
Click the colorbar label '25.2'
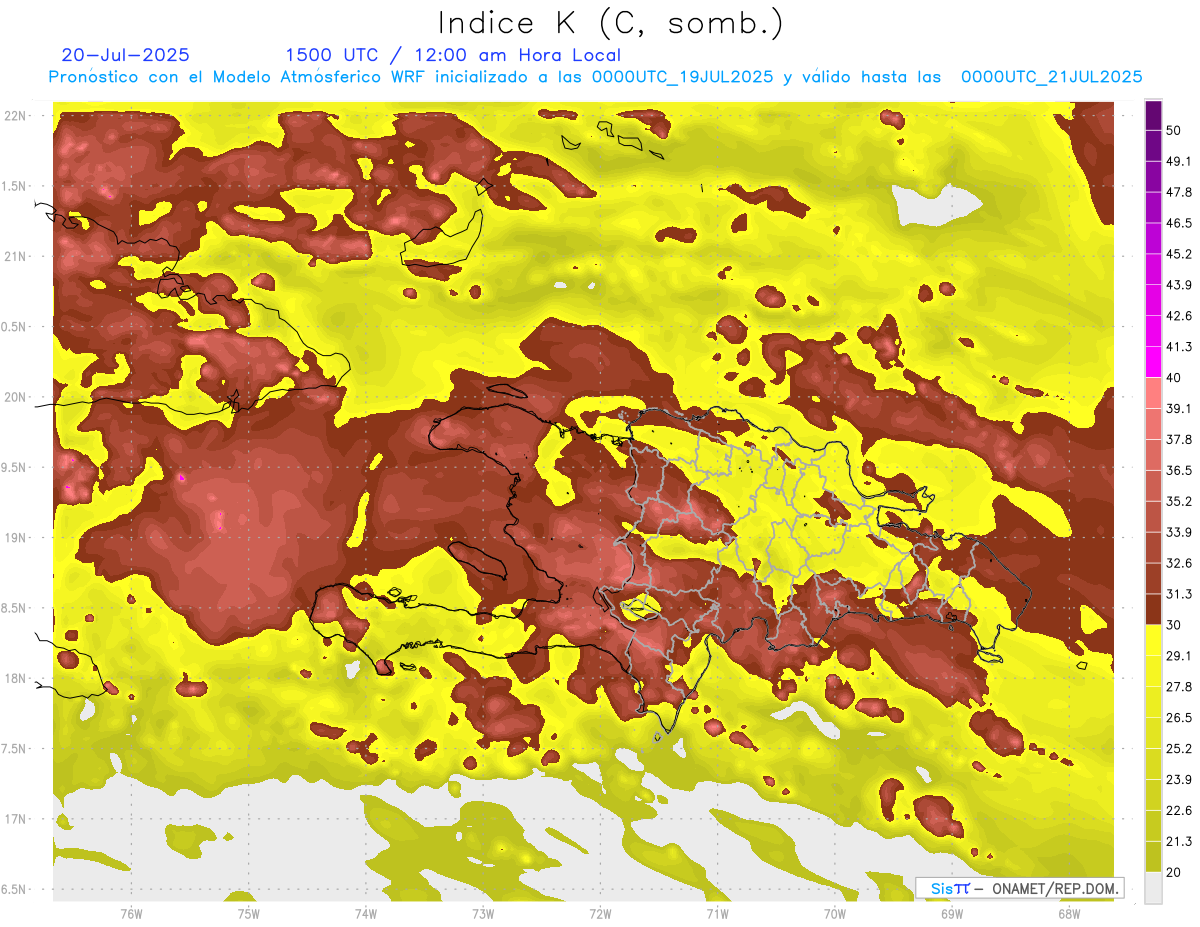click(x=1179, y=749)
